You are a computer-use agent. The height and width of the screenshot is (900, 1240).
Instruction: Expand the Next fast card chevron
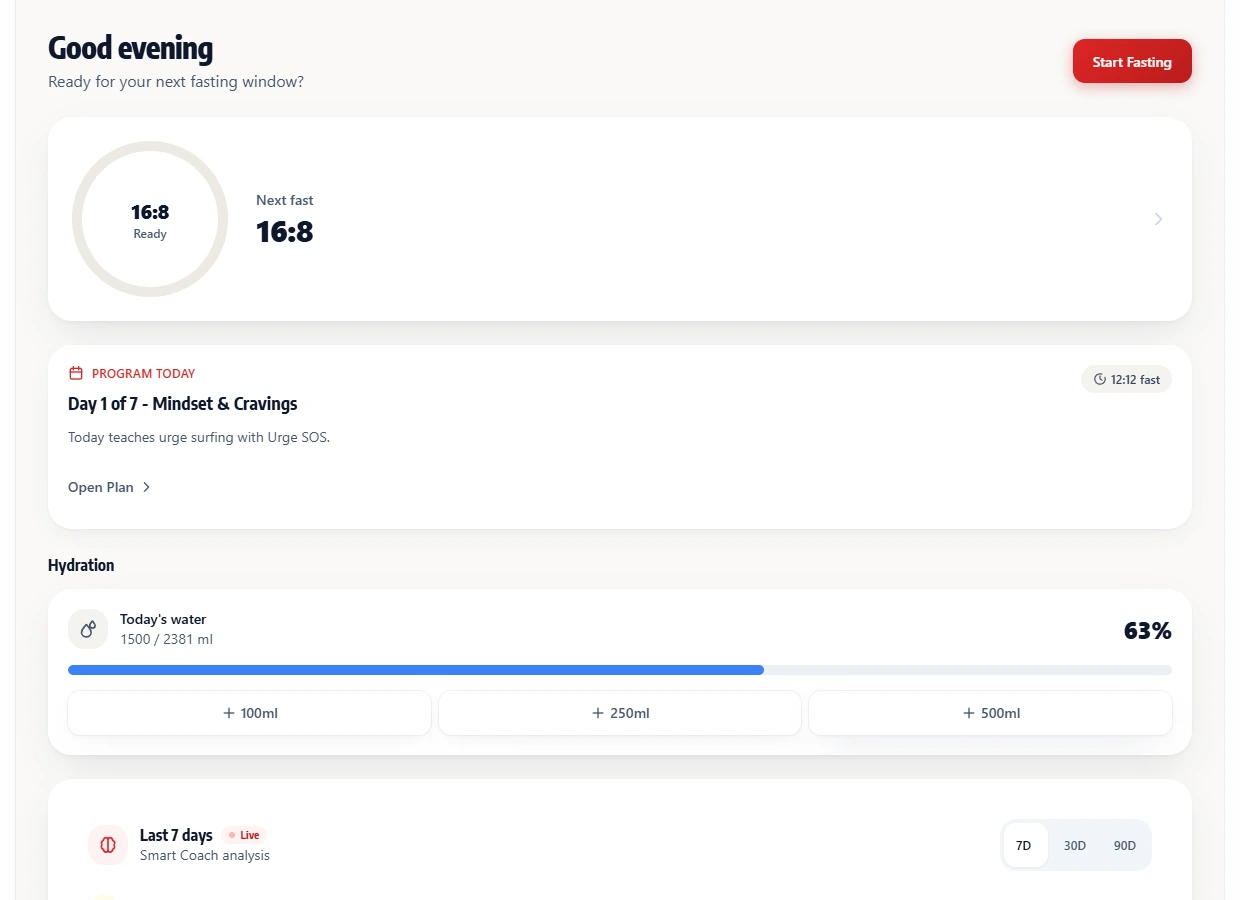coord(1158,219)
